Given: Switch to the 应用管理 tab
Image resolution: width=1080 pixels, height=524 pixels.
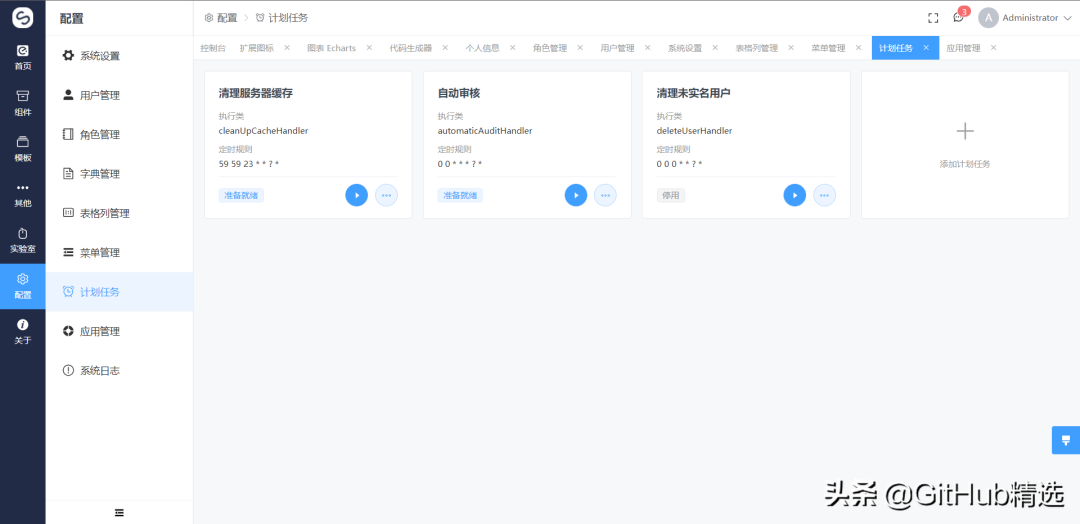Looking at the screenshot, I should (963, 48).
